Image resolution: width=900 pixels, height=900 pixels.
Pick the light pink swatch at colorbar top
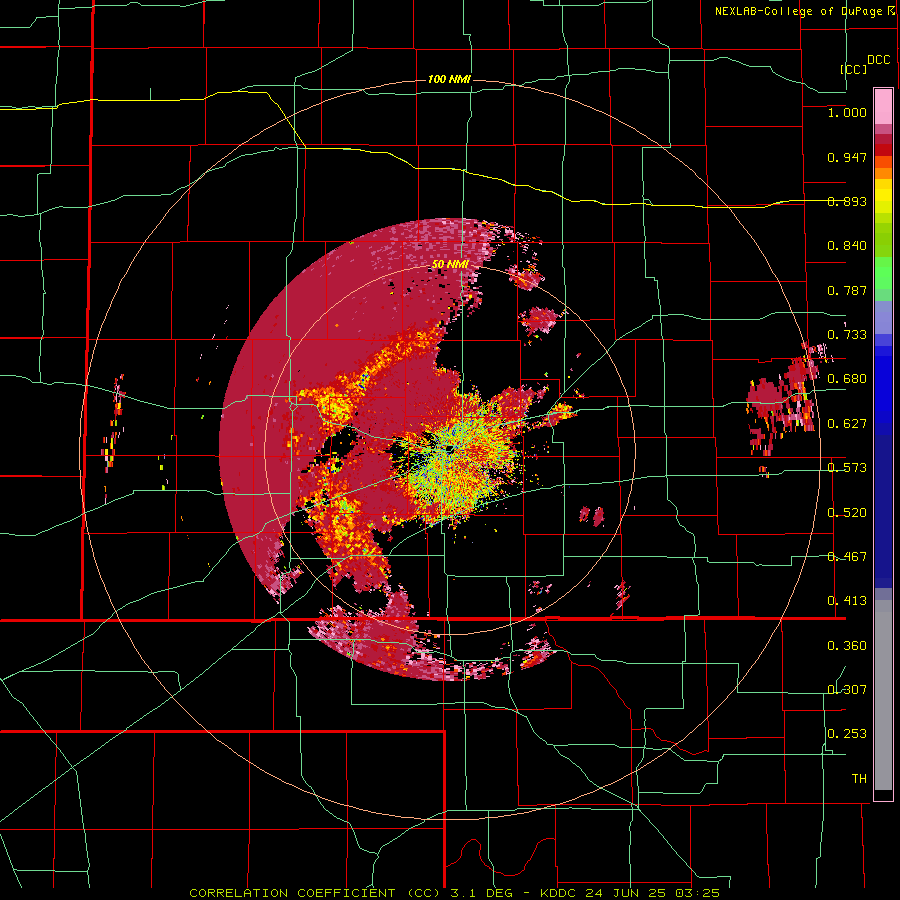883,106
